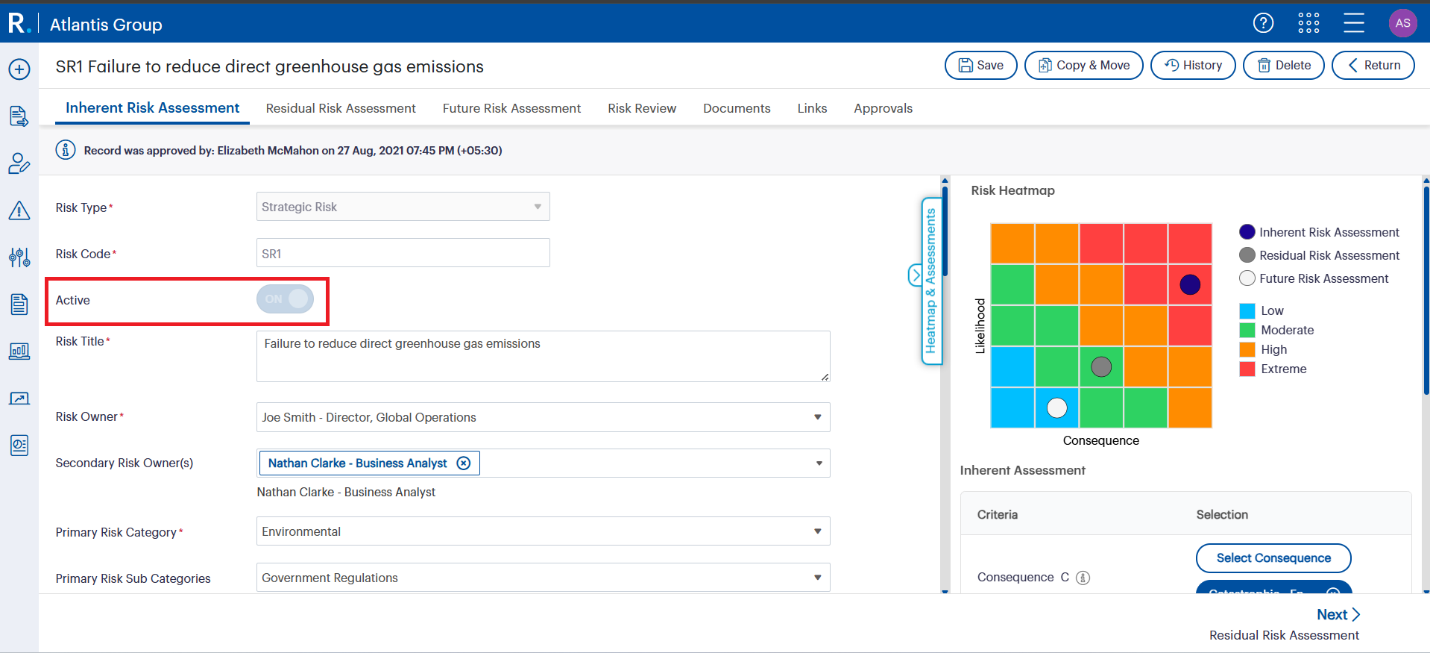Screen dimensions: 1430x653
Task: Click info icon next to Consequence C
Action: [1082, 578]
